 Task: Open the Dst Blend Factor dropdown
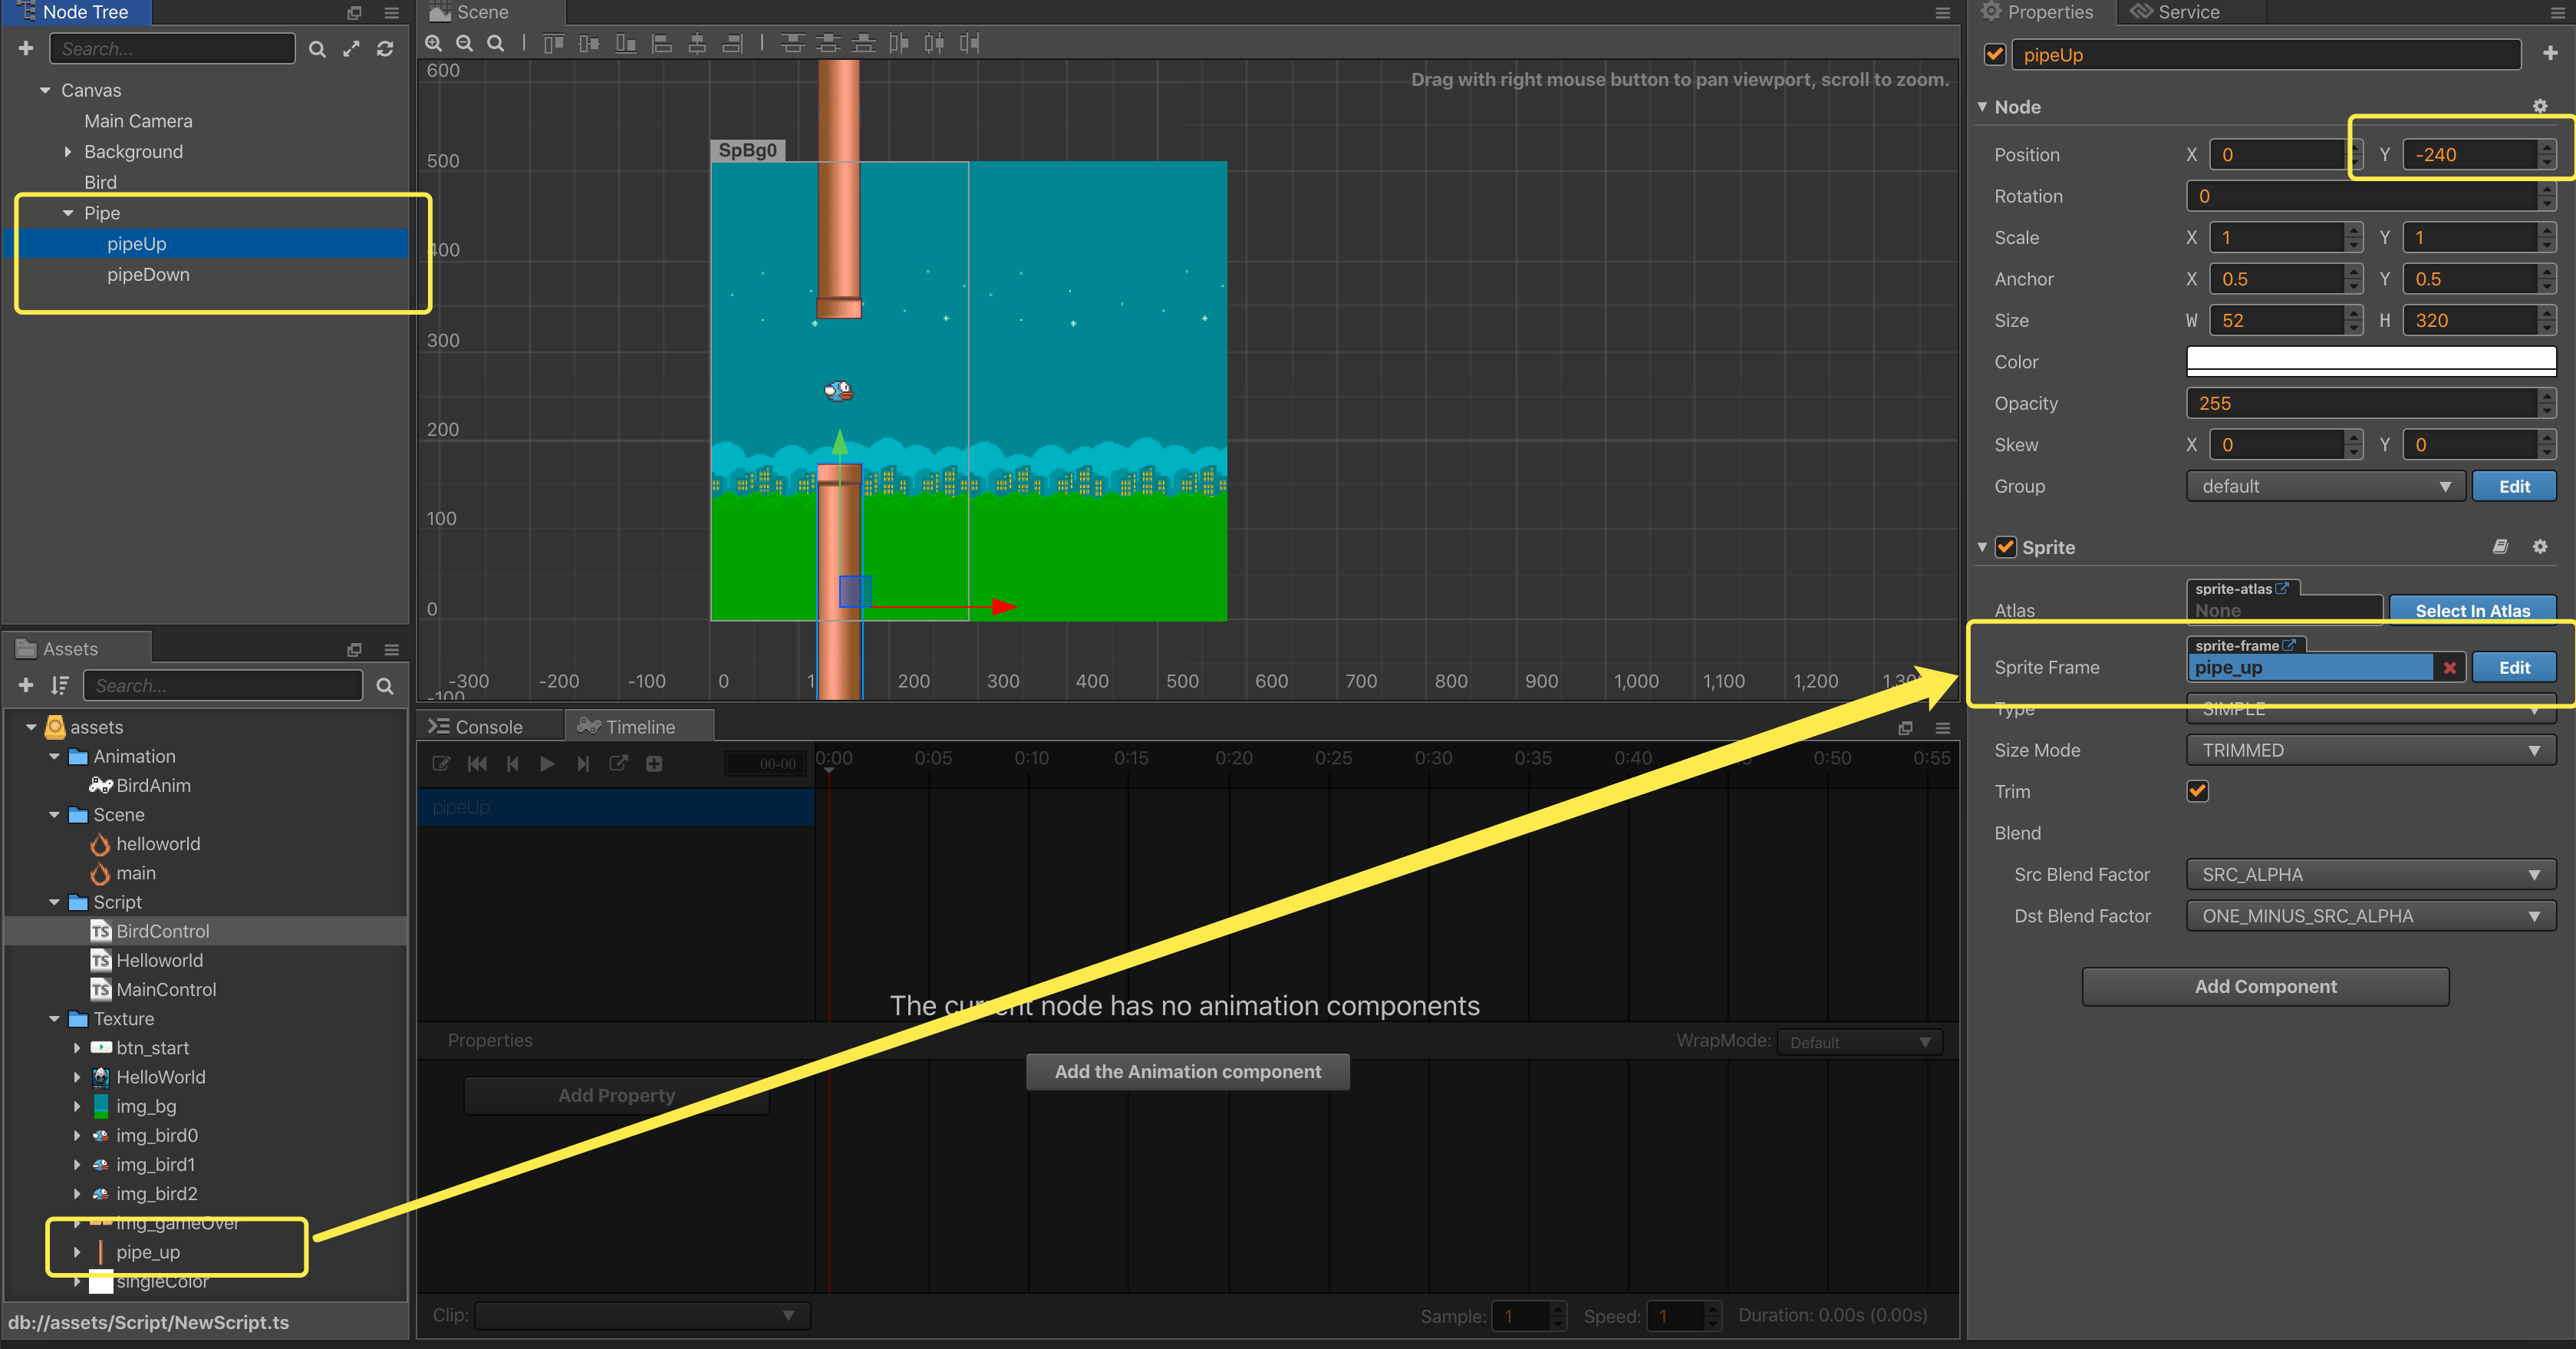pyautogui.click(x=2371, y=916)
